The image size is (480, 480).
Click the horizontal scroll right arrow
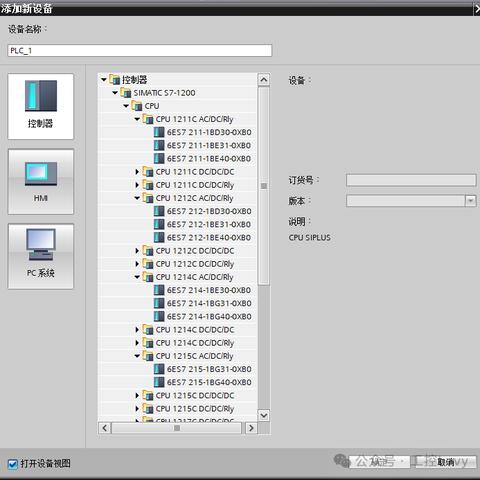[x=251, y=428]
